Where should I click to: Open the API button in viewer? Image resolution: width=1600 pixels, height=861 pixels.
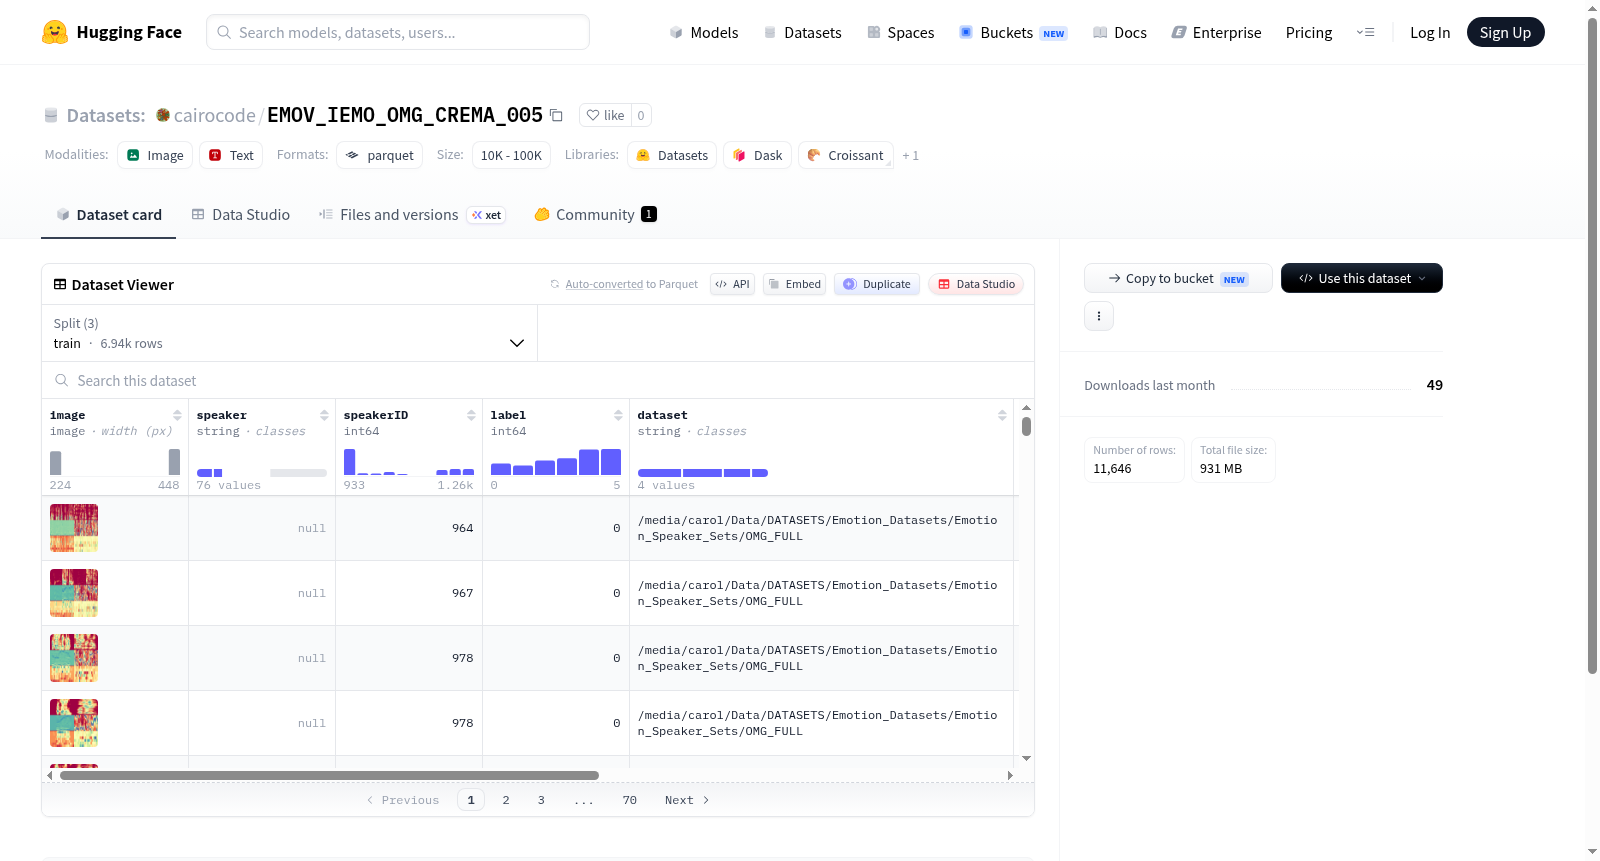click(732, 284)
